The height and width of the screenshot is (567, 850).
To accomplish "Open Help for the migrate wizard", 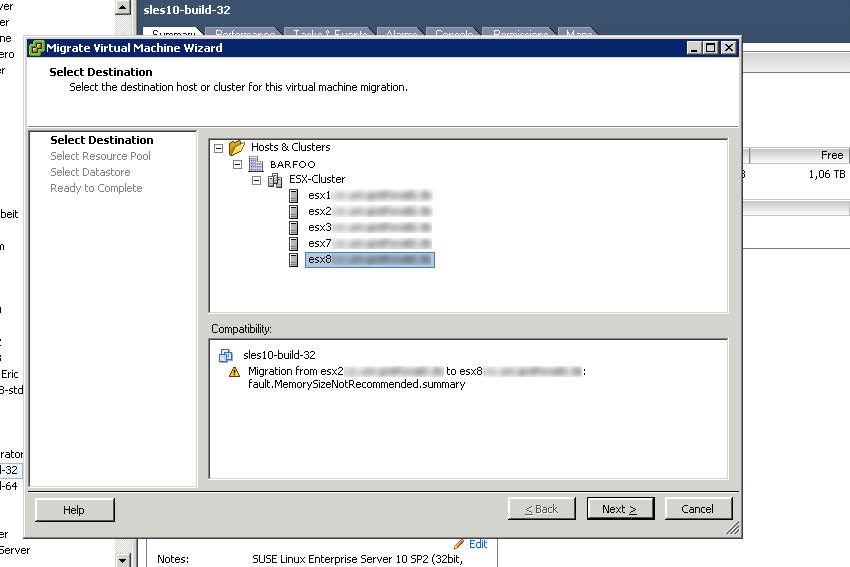I will point(74,510).
